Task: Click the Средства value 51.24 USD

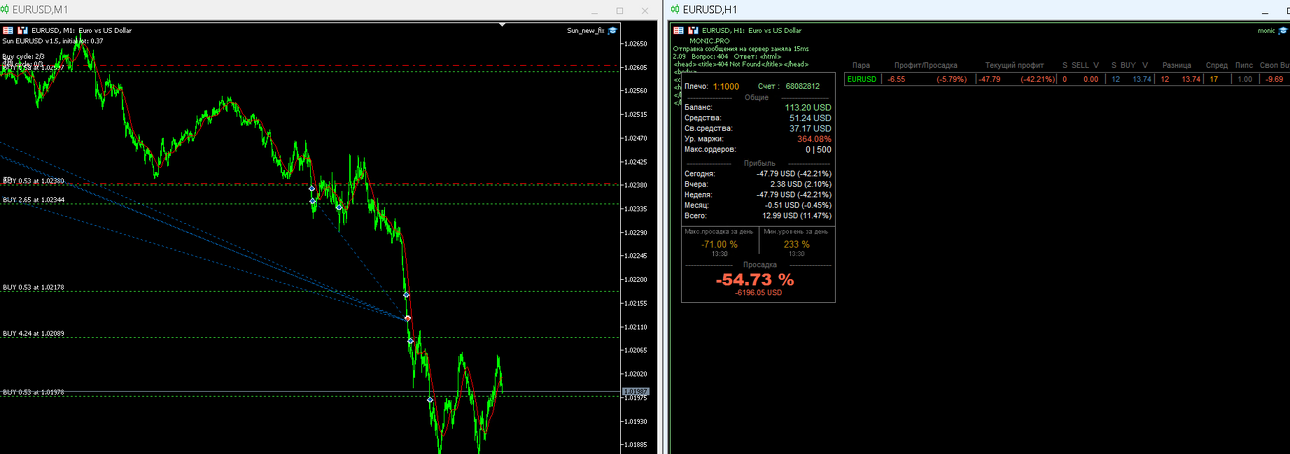Action: pos(810,118)
